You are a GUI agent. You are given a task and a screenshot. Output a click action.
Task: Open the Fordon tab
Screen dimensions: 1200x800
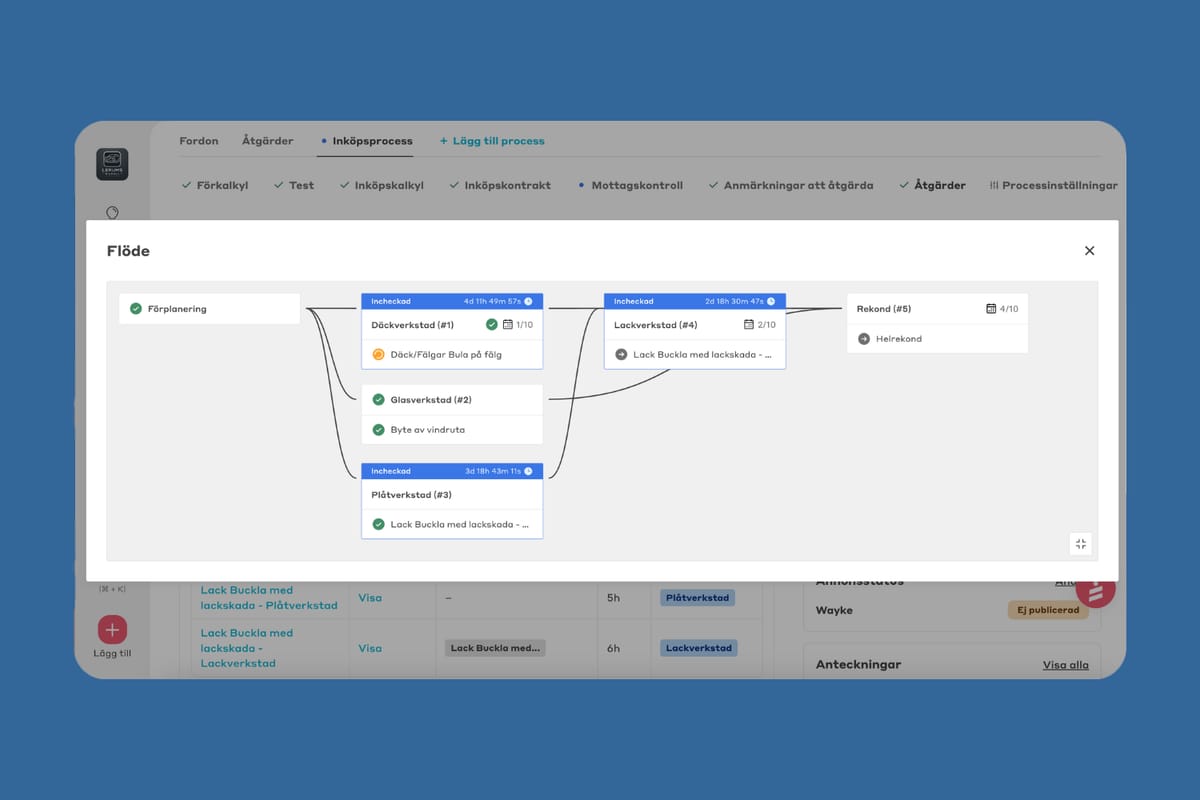click(x=198, y=141)
